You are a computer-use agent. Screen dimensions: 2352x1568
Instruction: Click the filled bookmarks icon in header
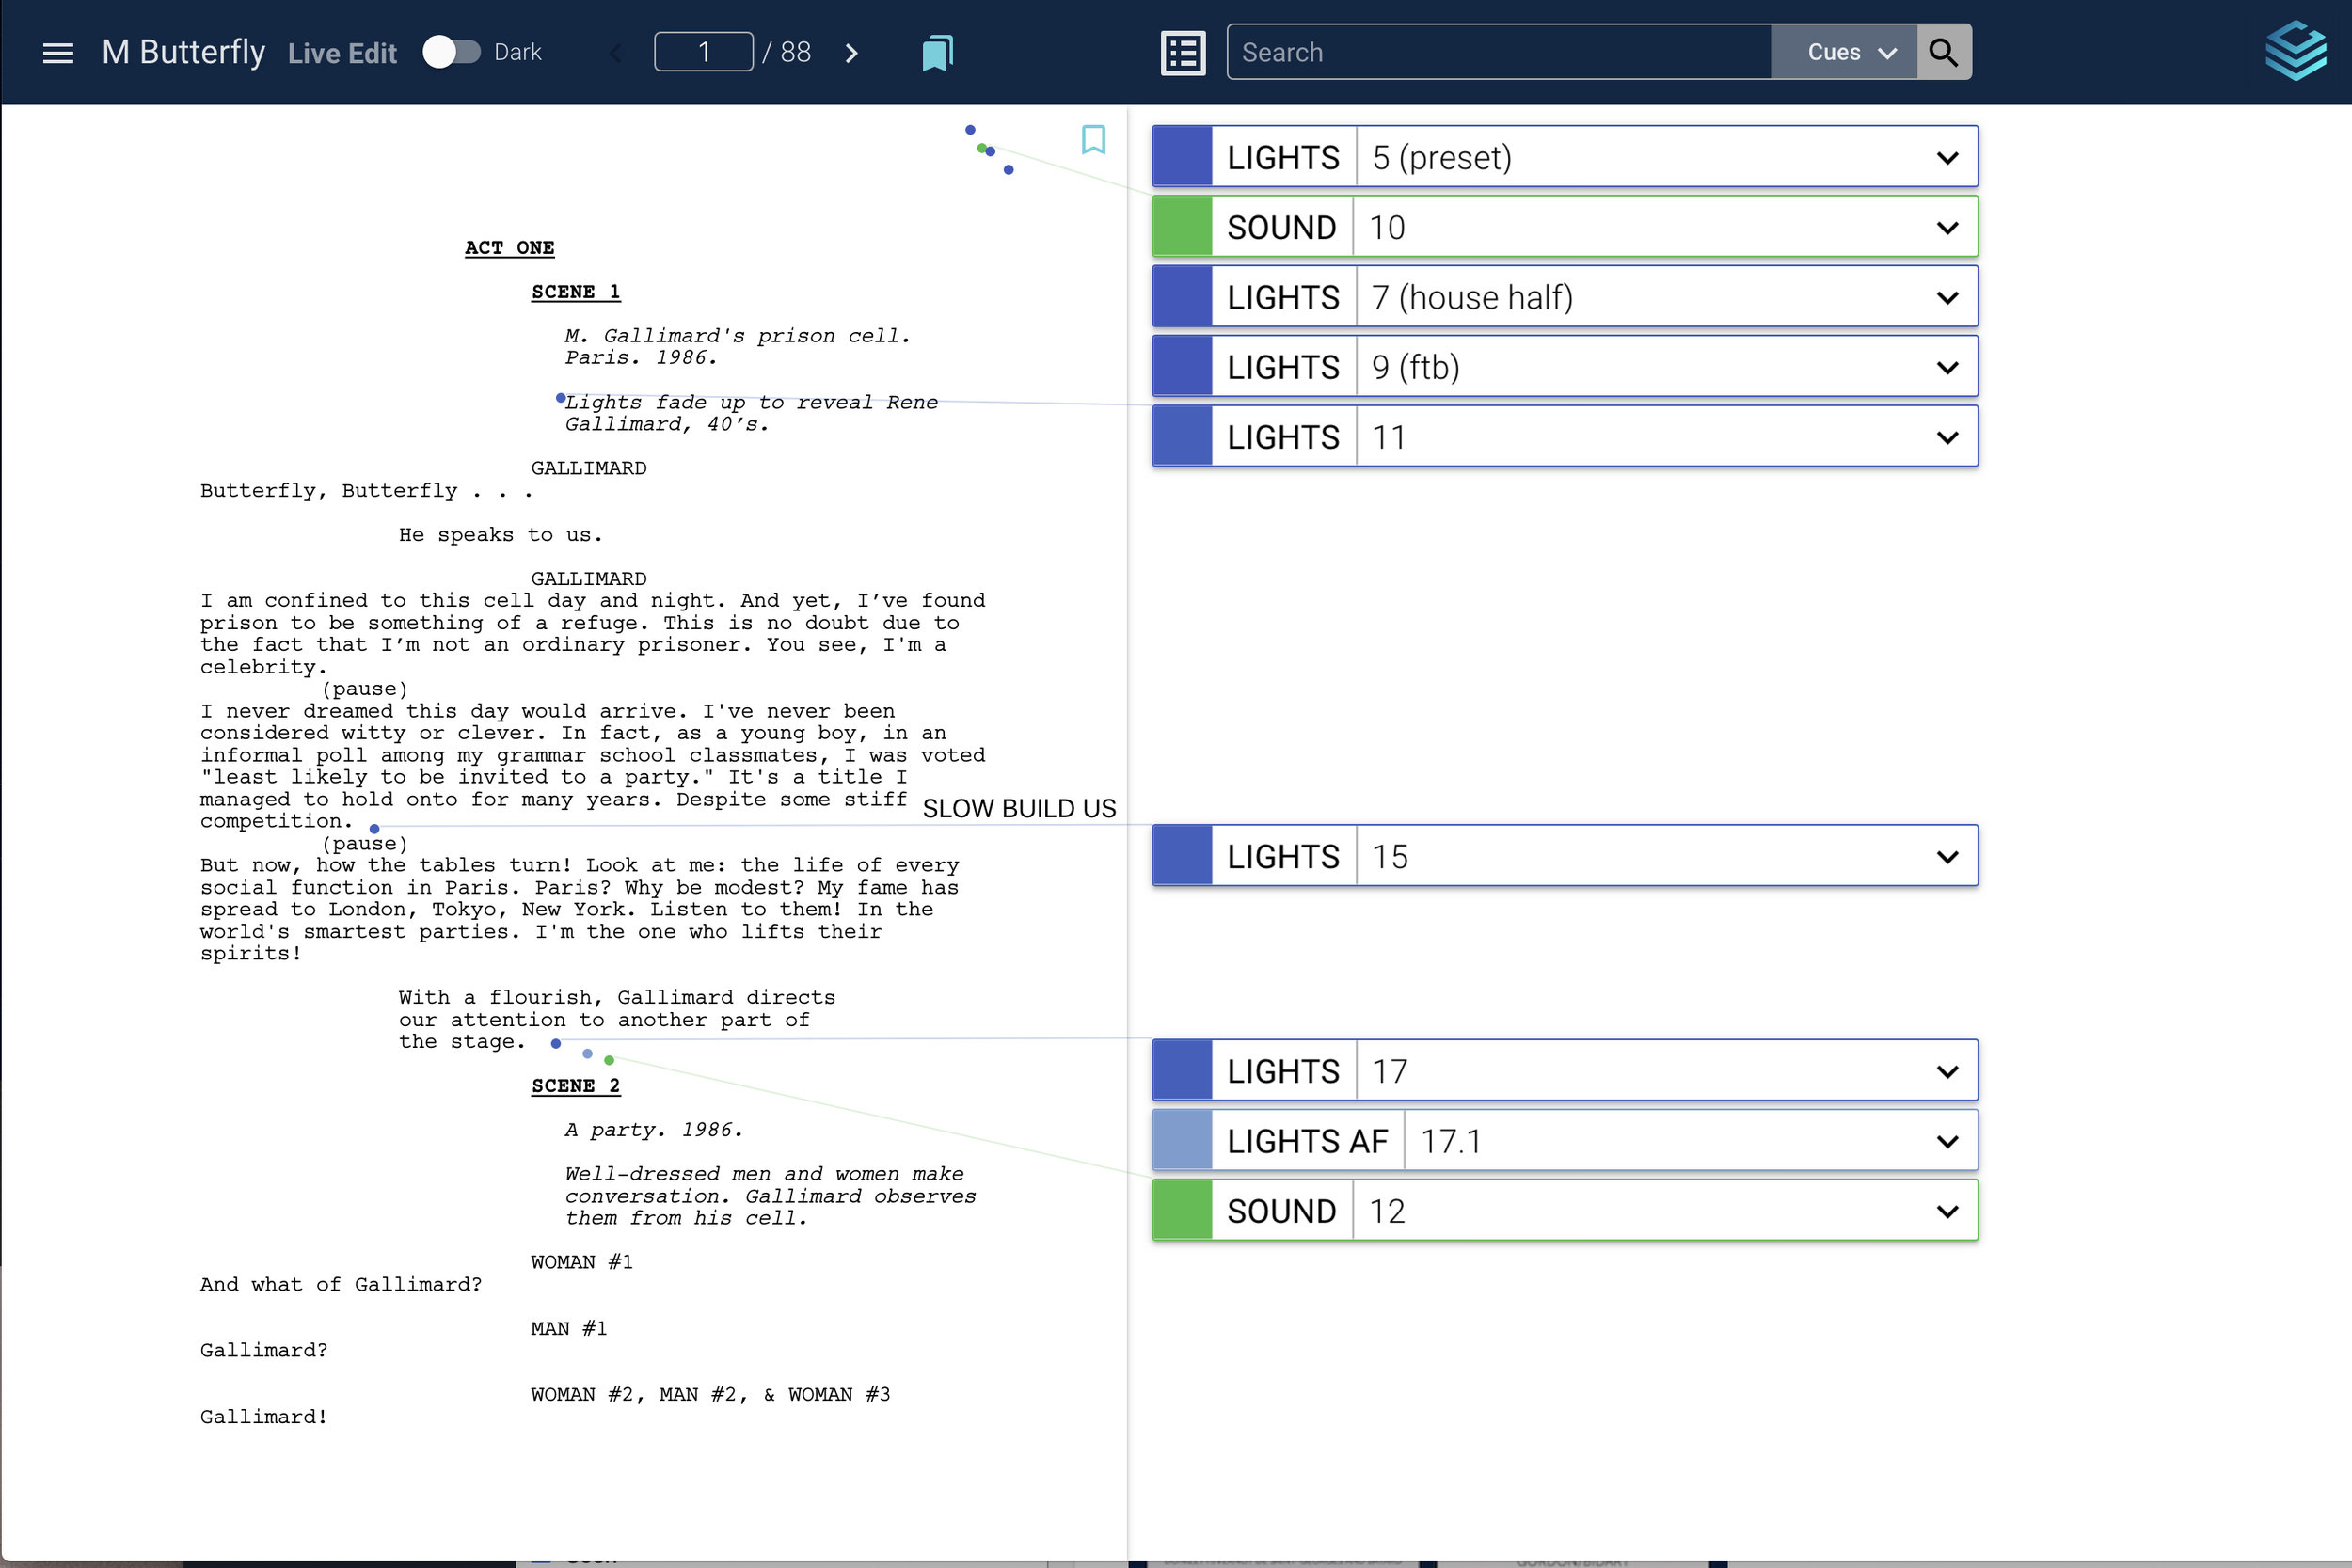tap(937, 53)
